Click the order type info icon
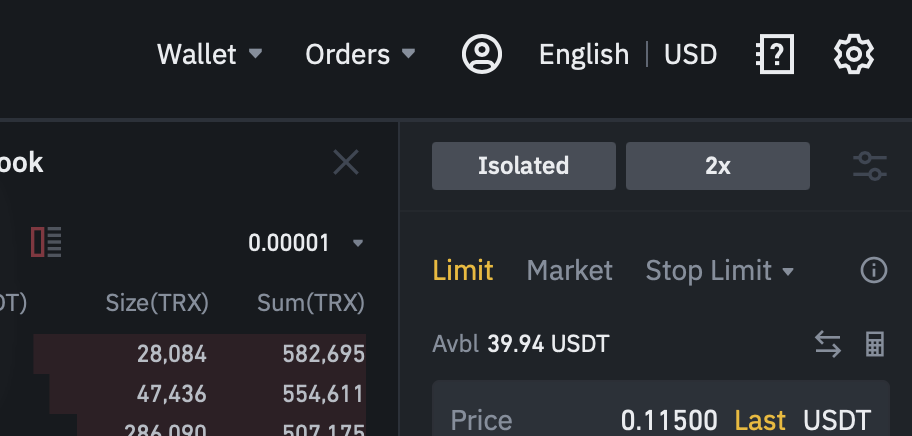Image resolution: width=912 pixels, height=436 pixels. 874,270
